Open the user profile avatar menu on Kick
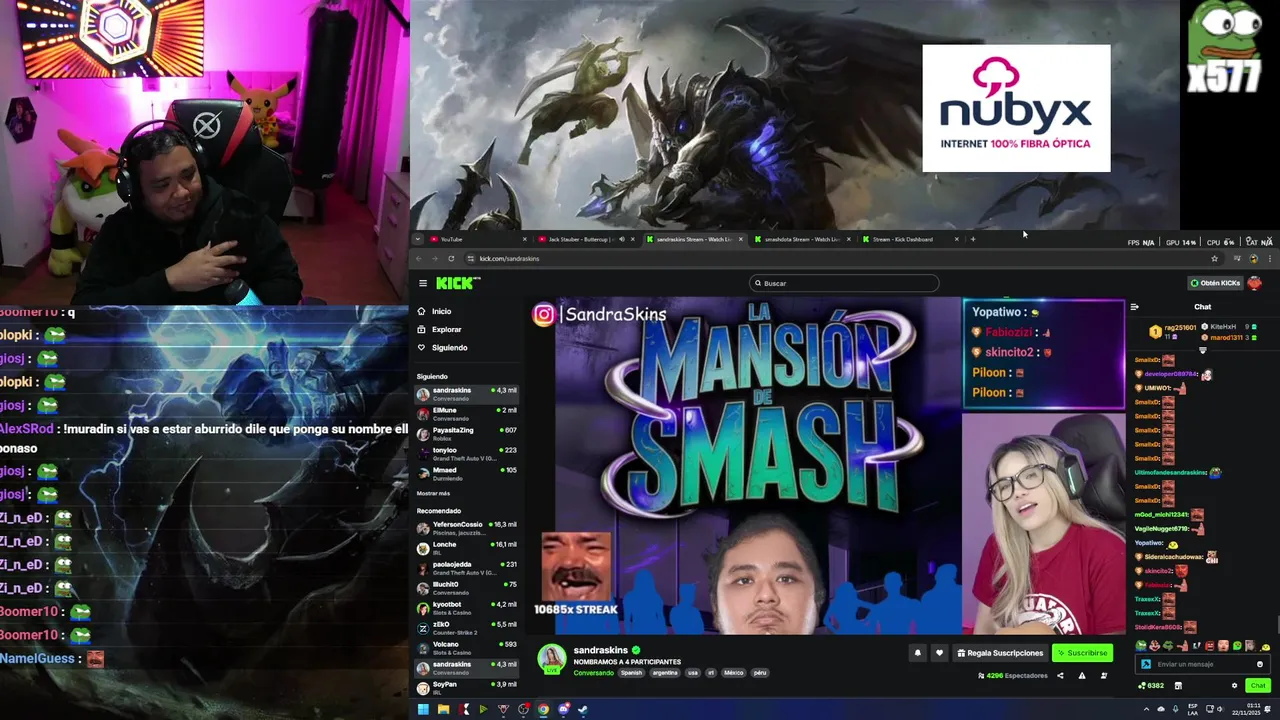 point(1255,283)
